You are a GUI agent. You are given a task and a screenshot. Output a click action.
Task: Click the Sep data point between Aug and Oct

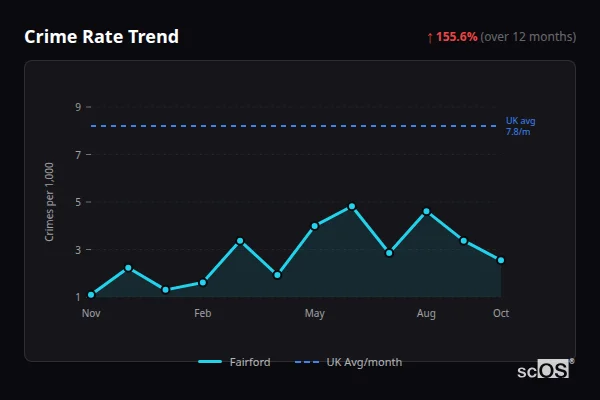tap(463, 241)
